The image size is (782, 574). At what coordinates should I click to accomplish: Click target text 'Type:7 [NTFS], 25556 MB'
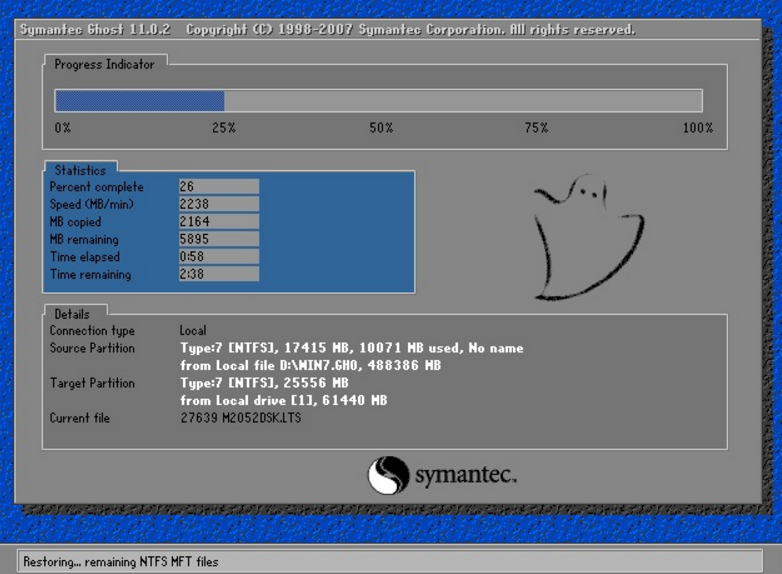264,383
